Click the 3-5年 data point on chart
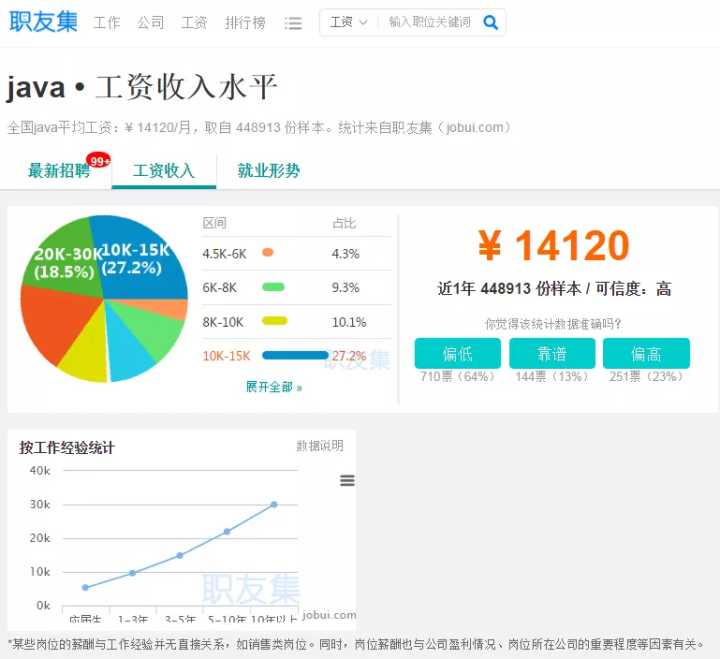 point(180,555)
